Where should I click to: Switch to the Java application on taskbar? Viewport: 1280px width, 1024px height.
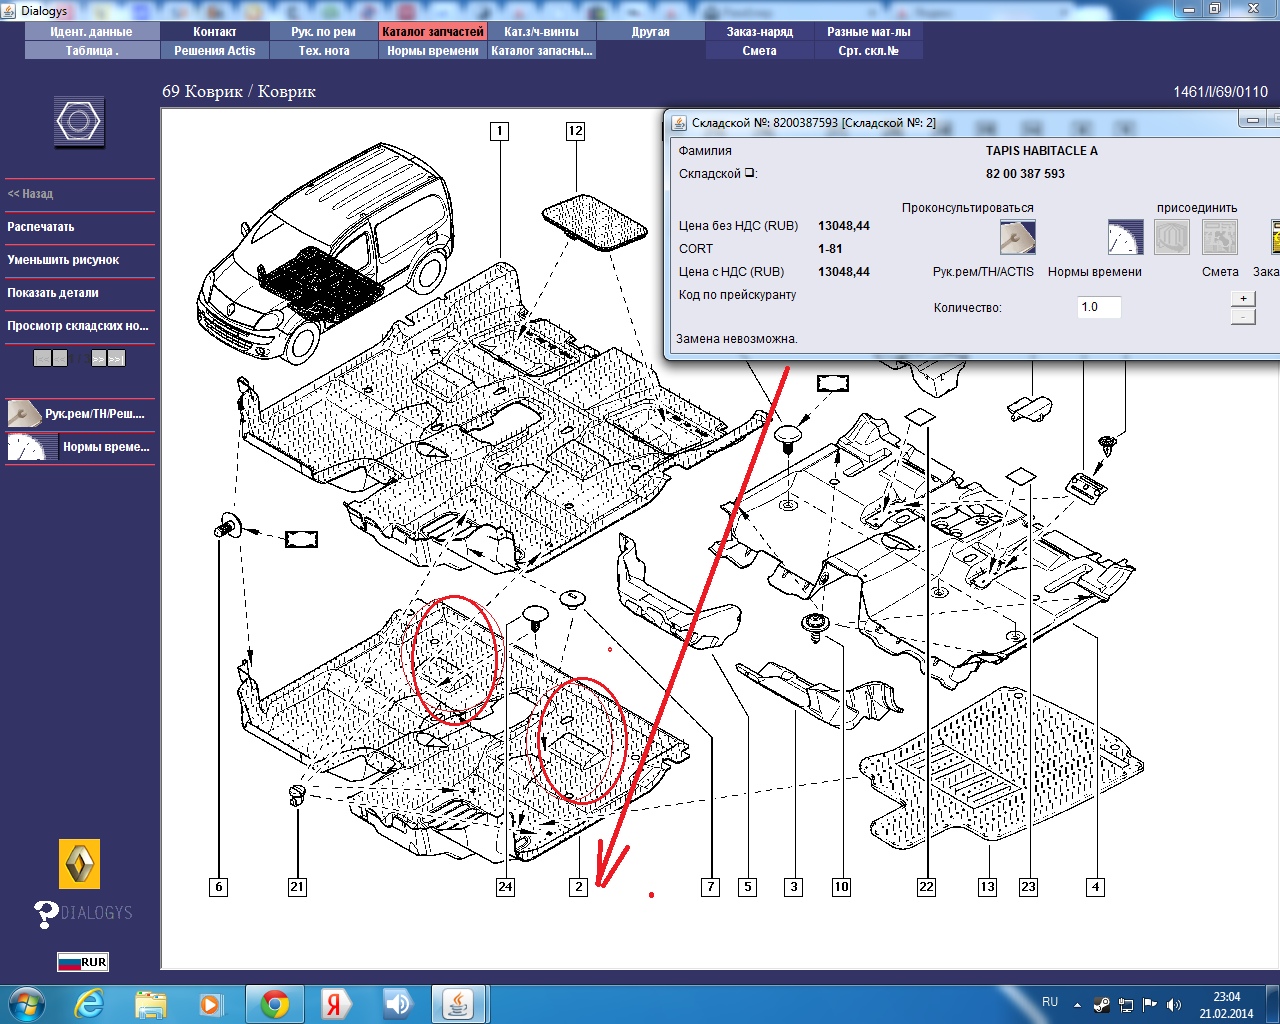pyautogui.click(x=459, y=1004)
